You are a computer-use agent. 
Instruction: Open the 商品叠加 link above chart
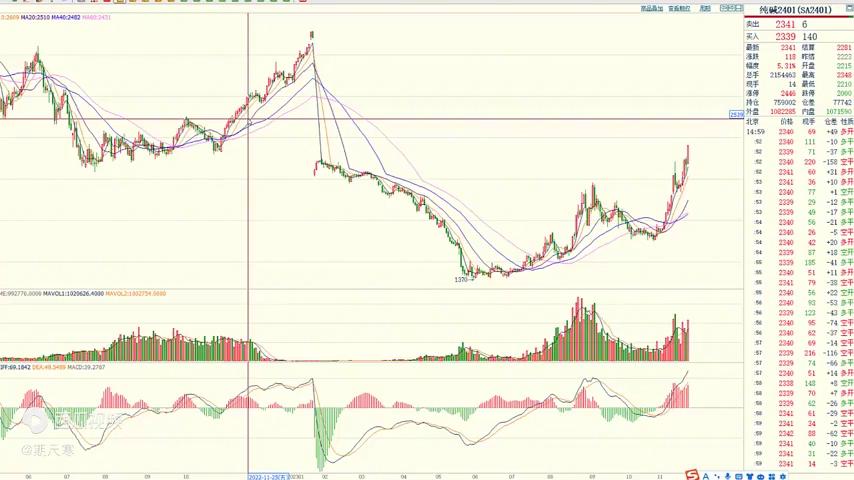(x=651, y=8)
